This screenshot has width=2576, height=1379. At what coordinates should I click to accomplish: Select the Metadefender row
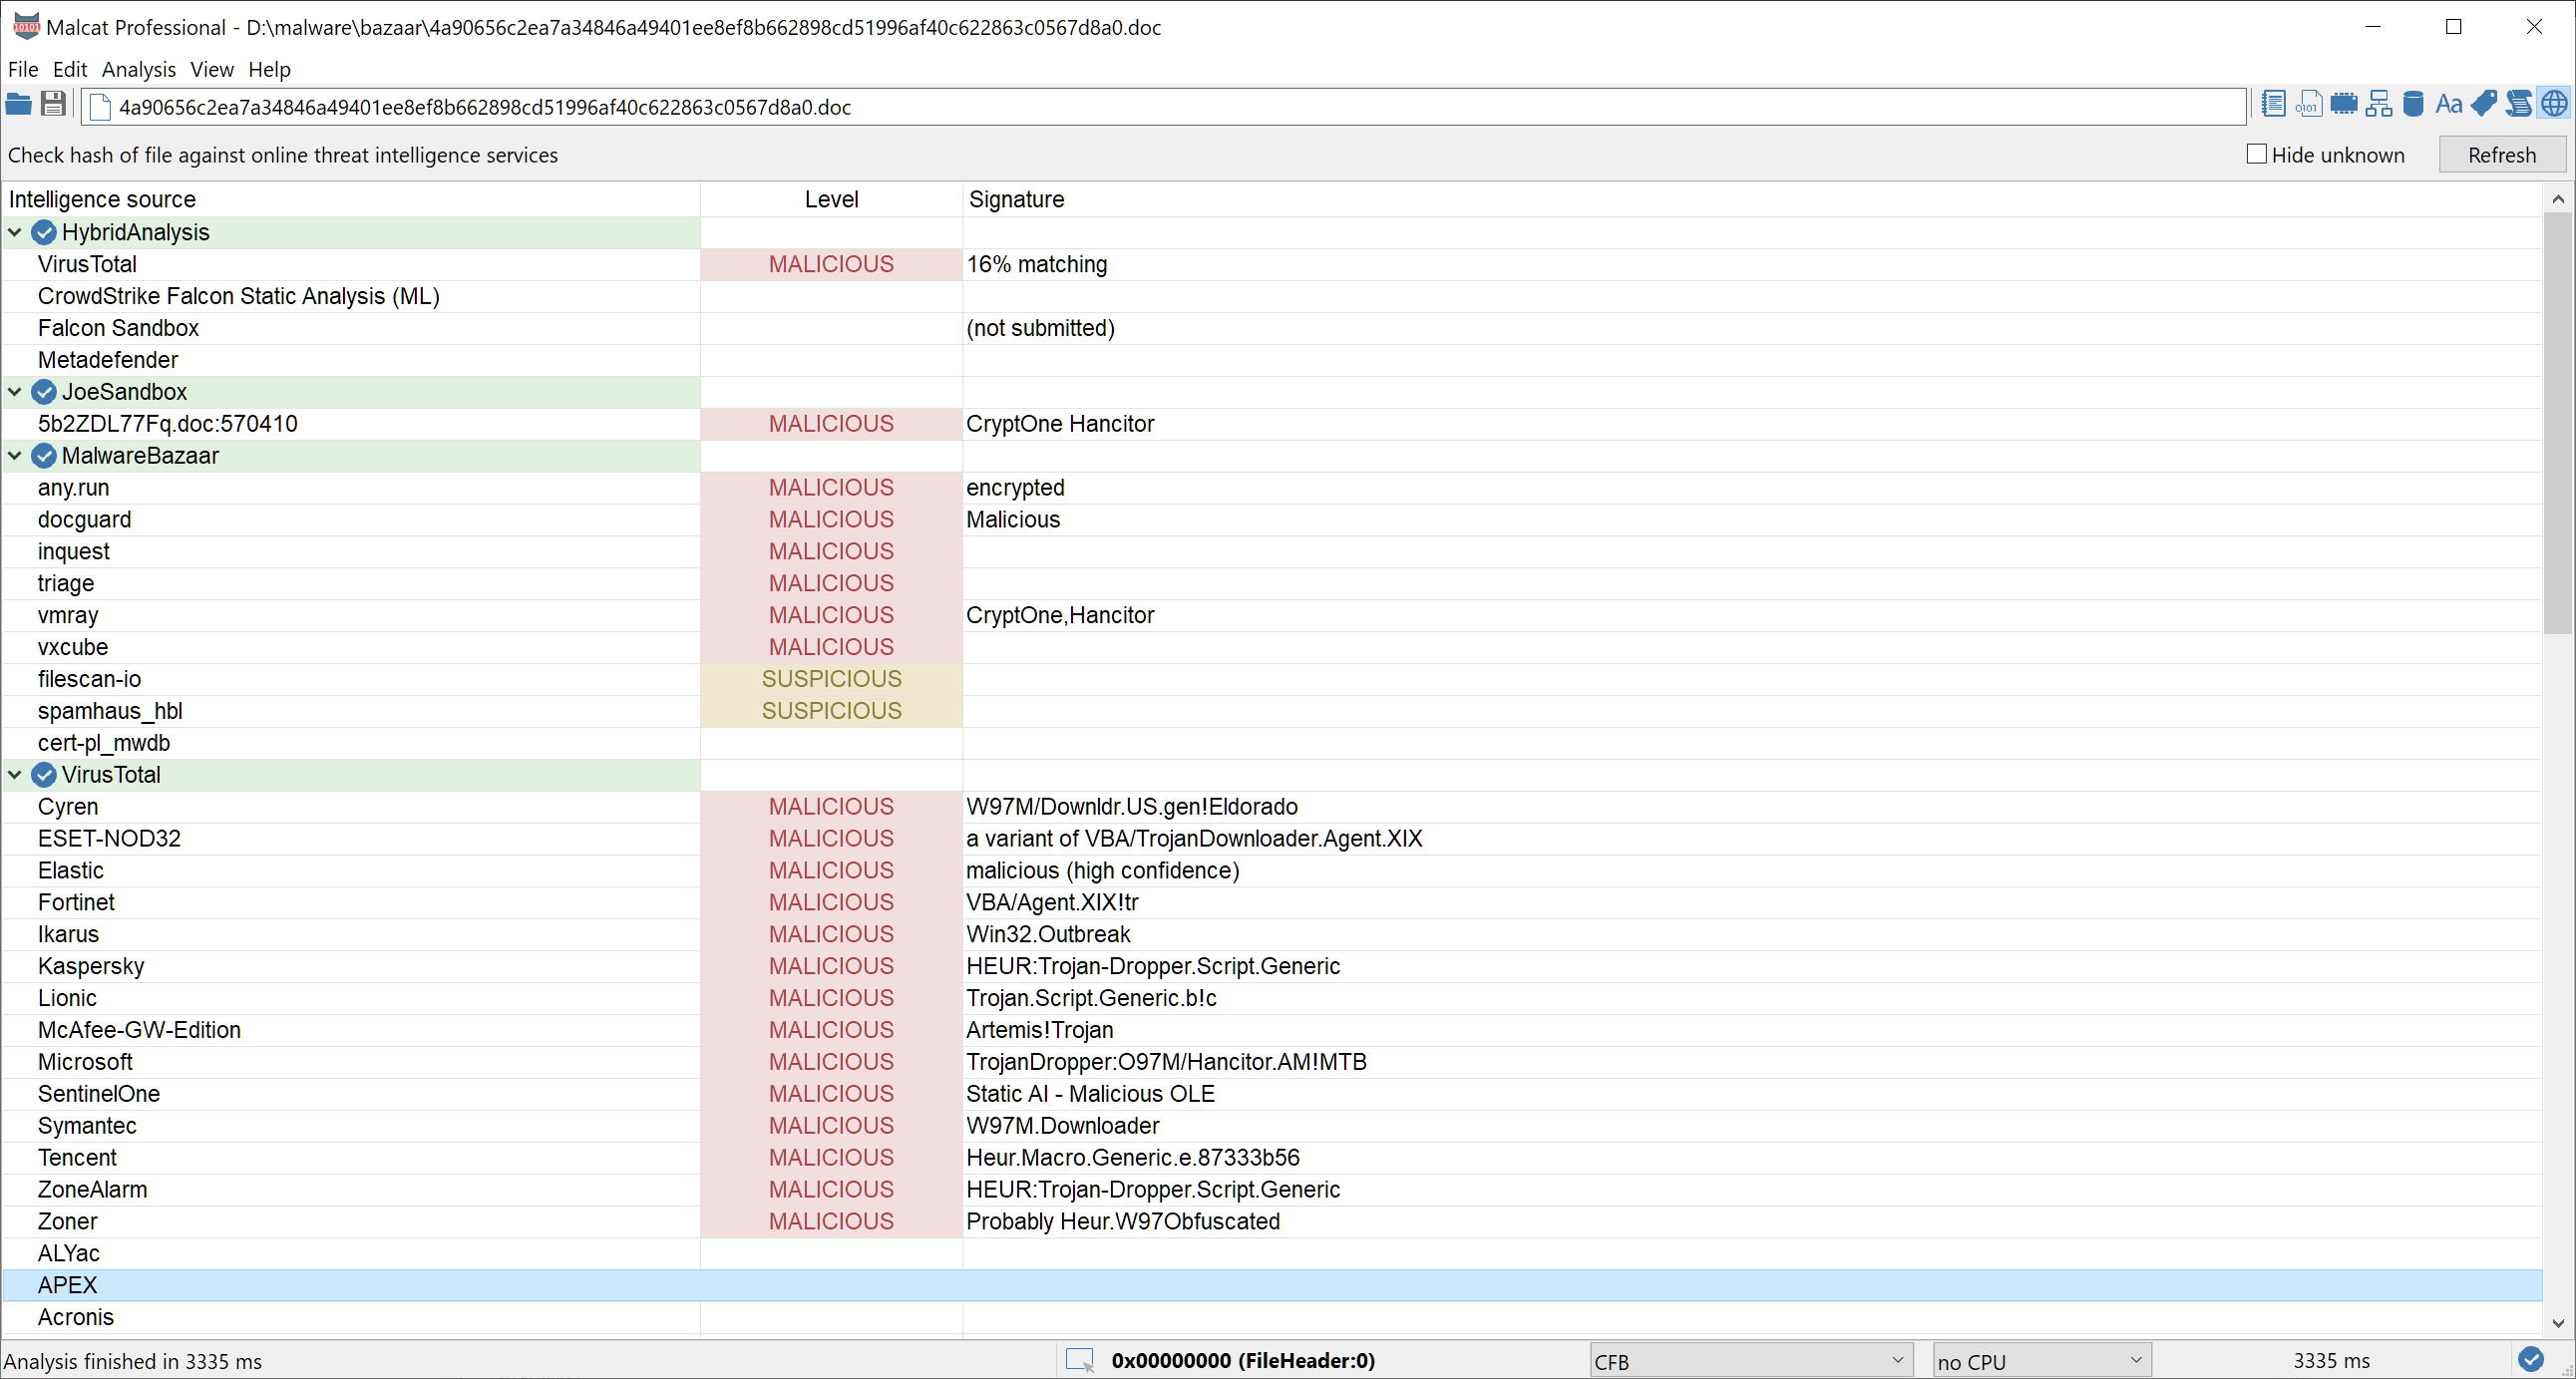[1272, 360]
